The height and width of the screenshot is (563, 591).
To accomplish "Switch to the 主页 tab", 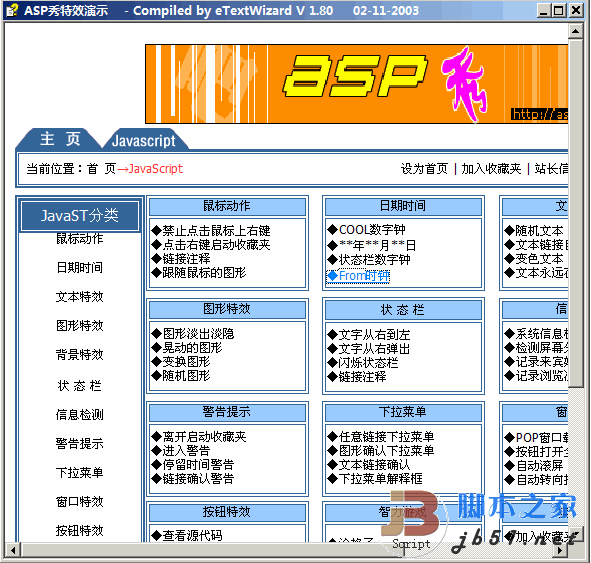I will coord(60,139).
